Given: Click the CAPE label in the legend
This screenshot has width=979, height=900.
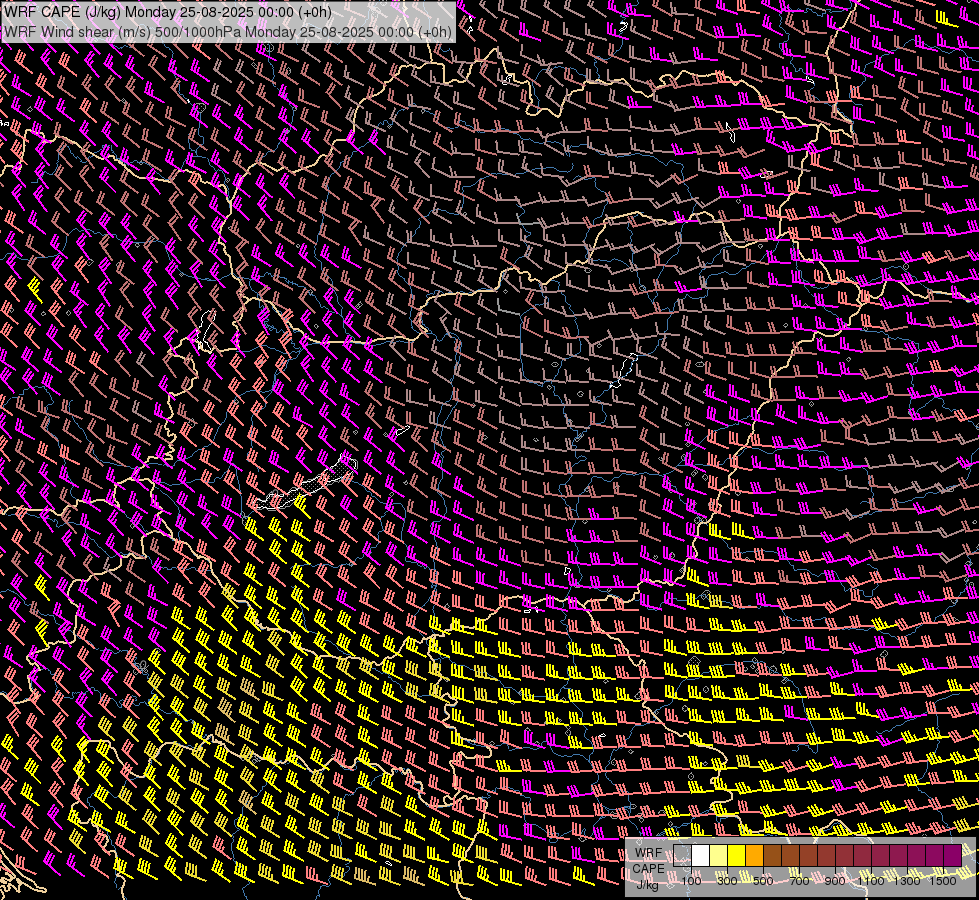Looking at the screenshot, I should [648, 869].
